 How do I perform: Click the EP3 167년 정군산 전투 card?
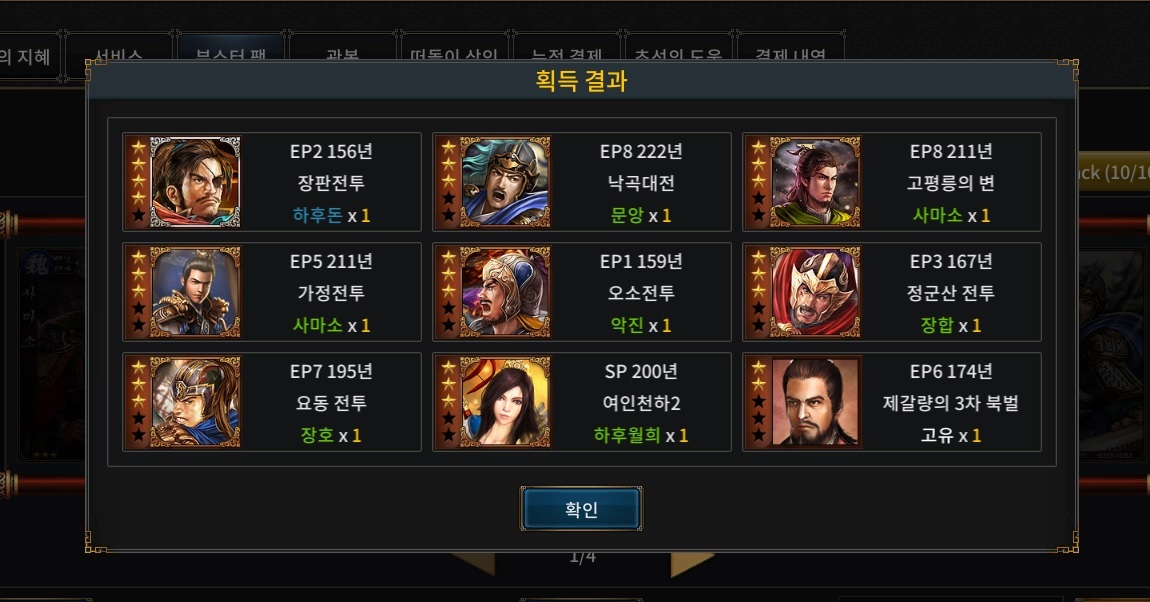pos(892,292)
